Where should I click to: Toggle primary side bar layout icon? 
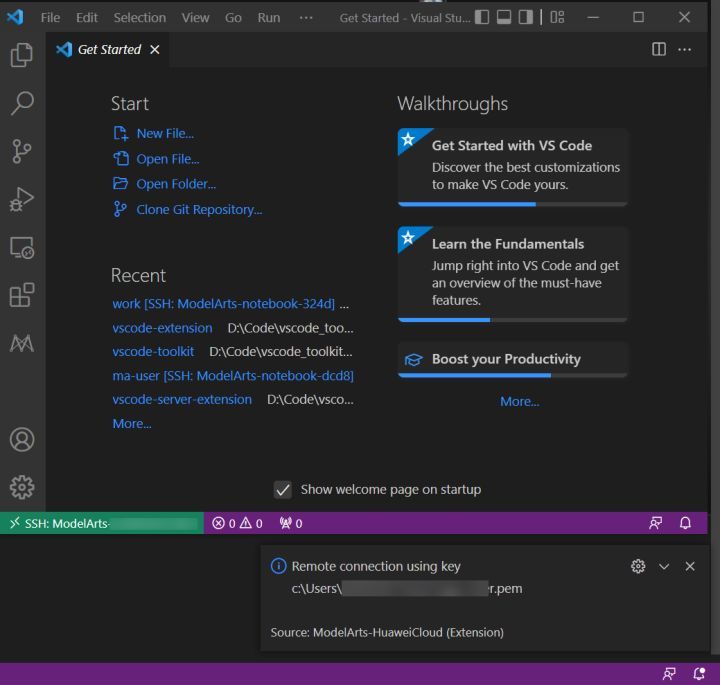[x=482, y=17]
